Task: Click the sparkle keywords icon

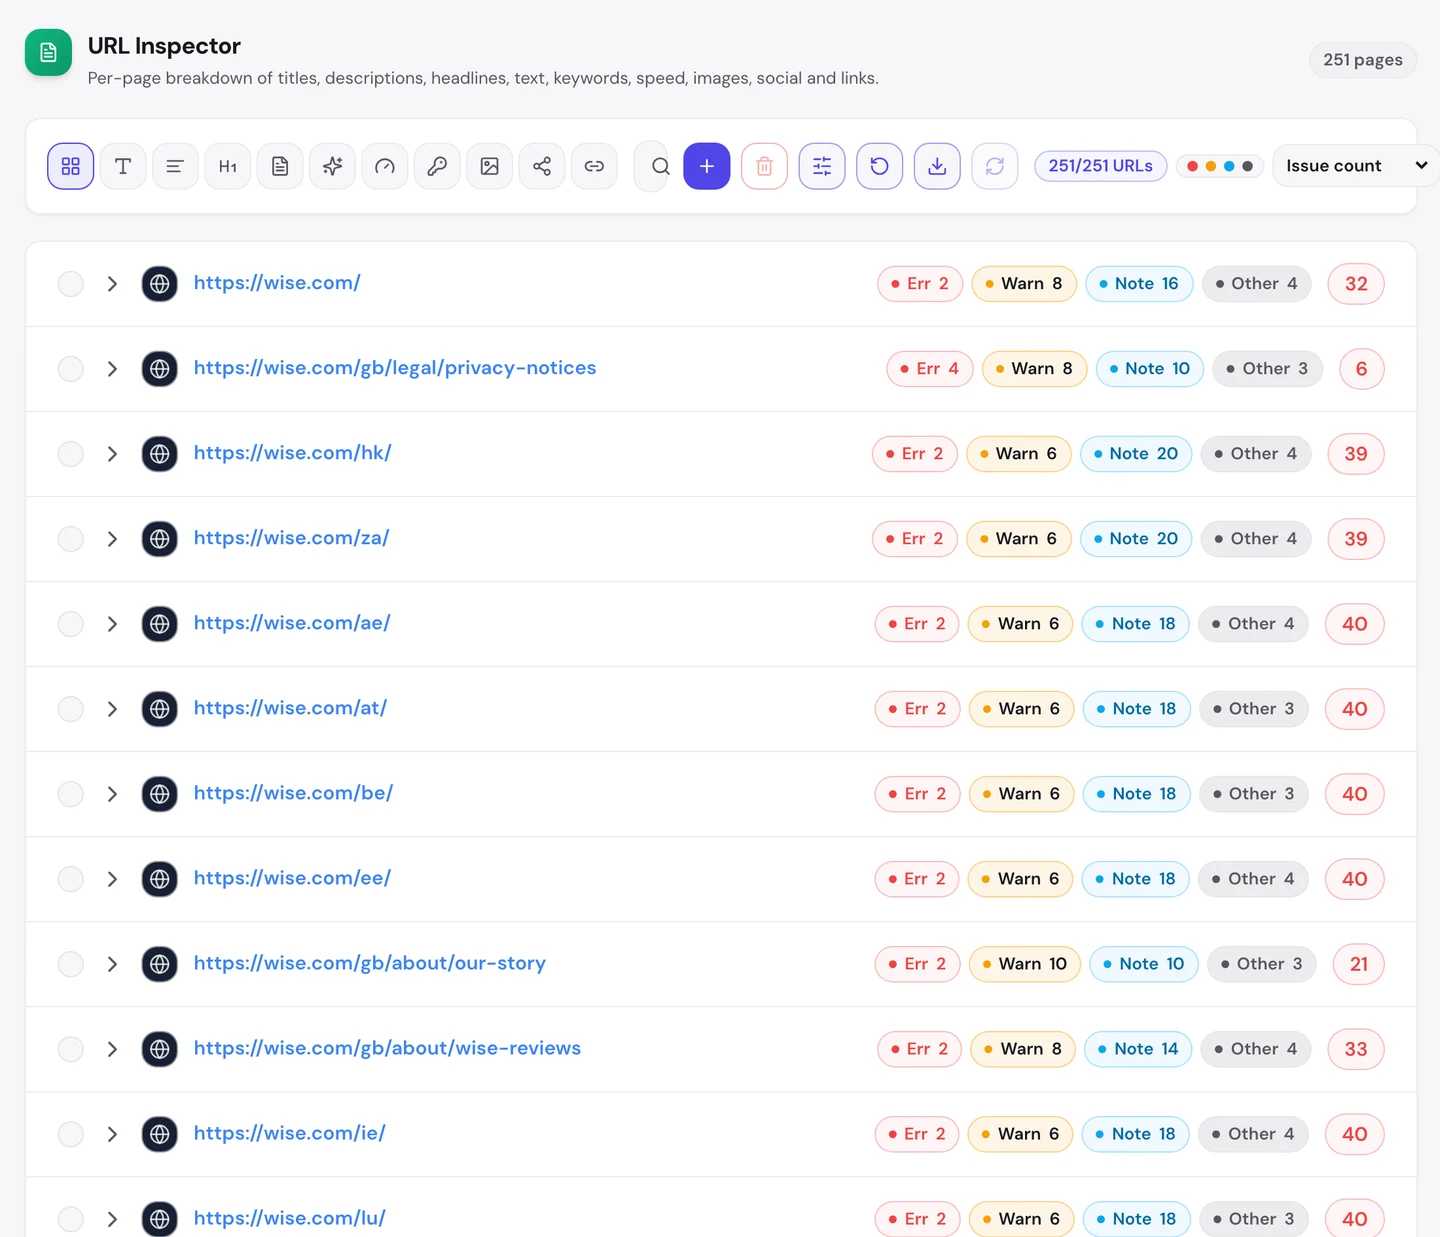Action: tap(333, 166)
